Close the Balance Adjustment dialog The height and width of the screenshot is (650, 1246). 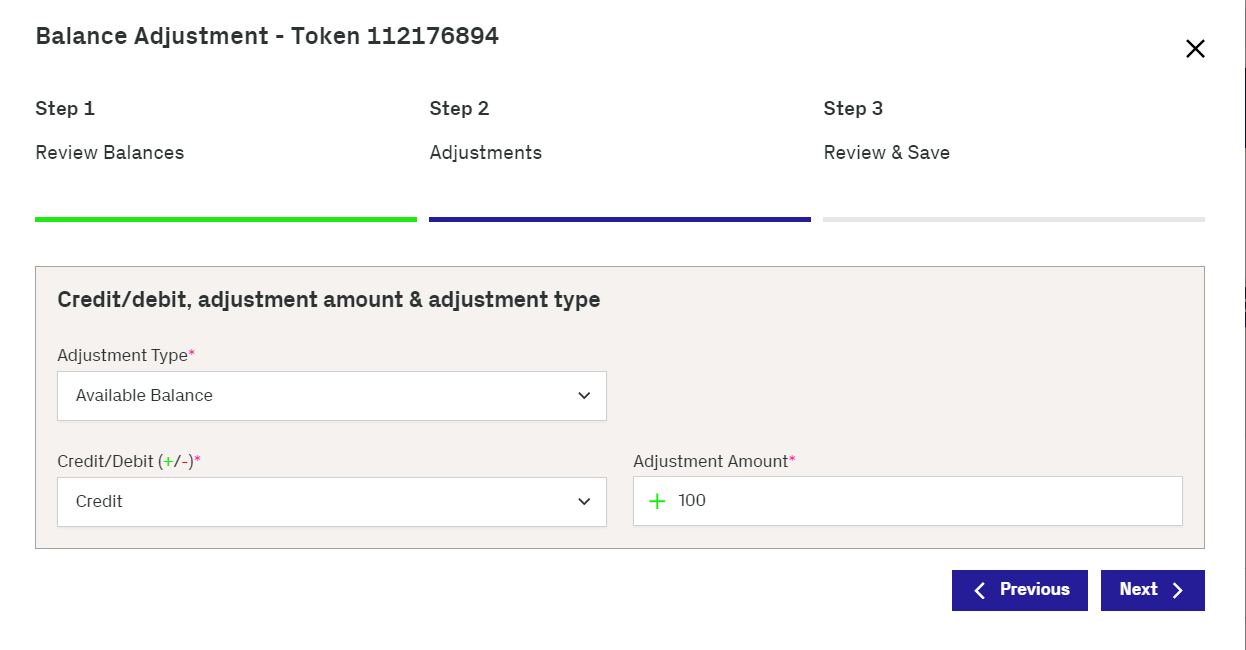coord(1195,49)
